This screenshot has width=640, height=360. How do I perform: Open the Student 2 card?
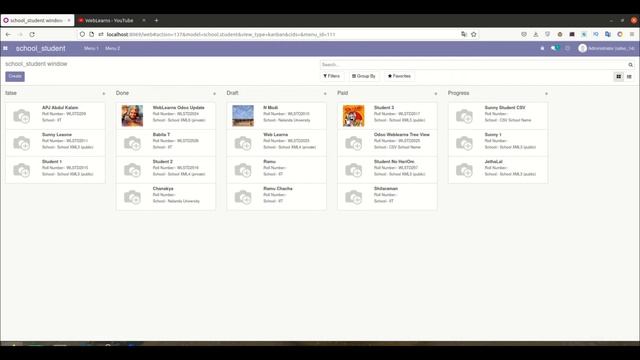[166, 170]
